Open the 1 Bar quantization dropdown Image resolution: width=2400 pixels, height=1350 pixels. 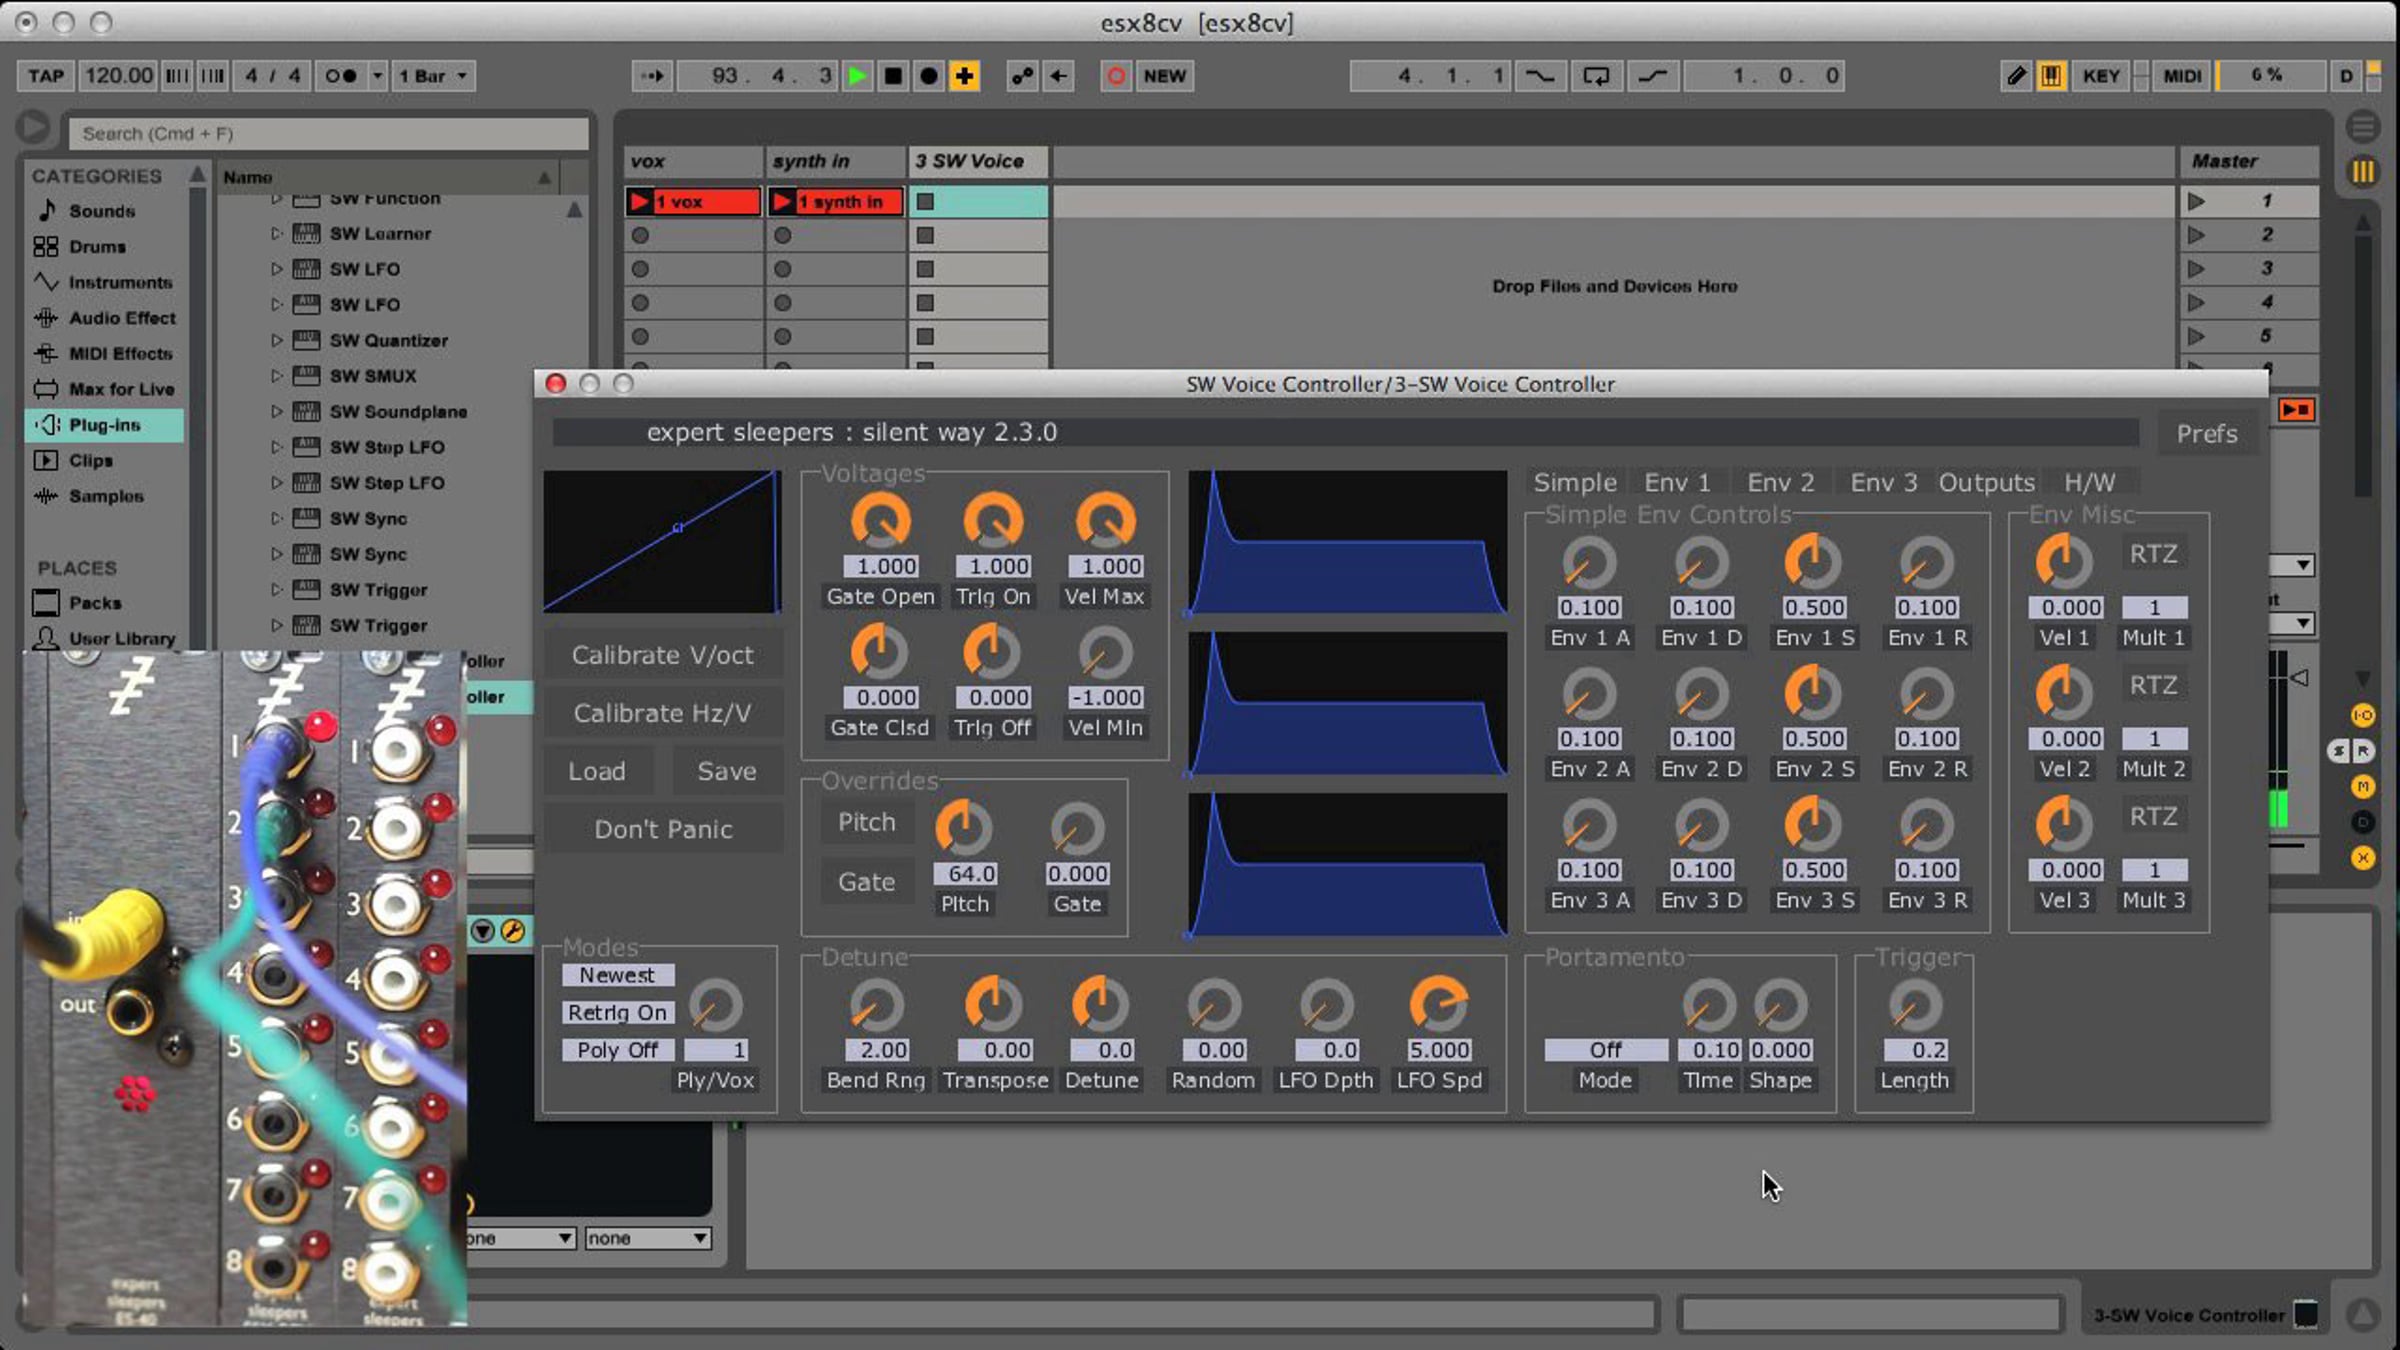[x=433, y=76]
